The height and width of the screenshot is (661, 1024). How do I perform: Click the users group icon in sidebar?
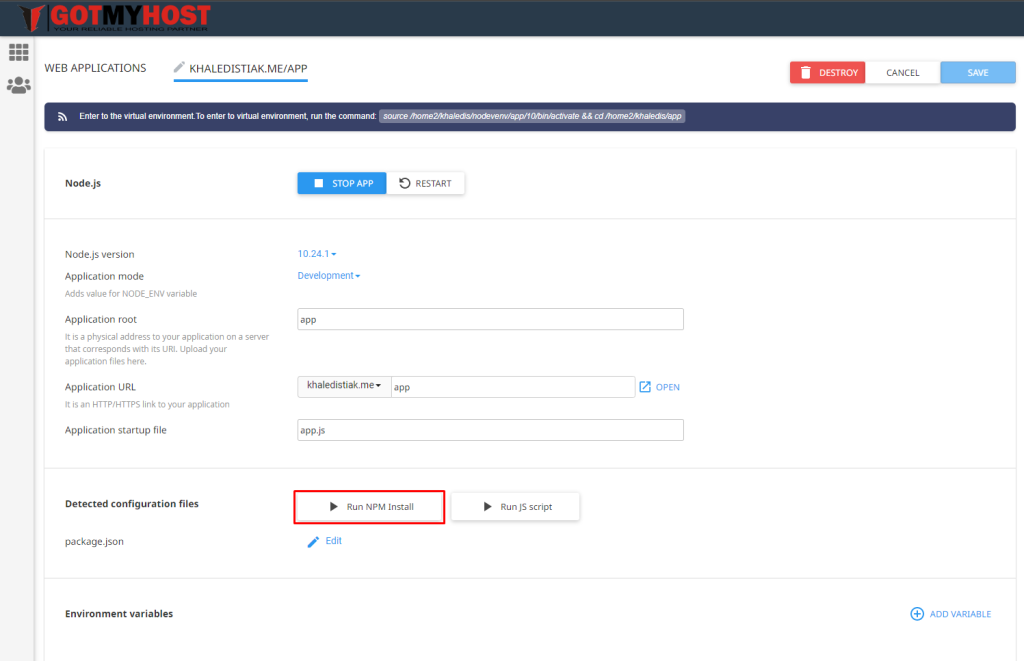(18, 86)
